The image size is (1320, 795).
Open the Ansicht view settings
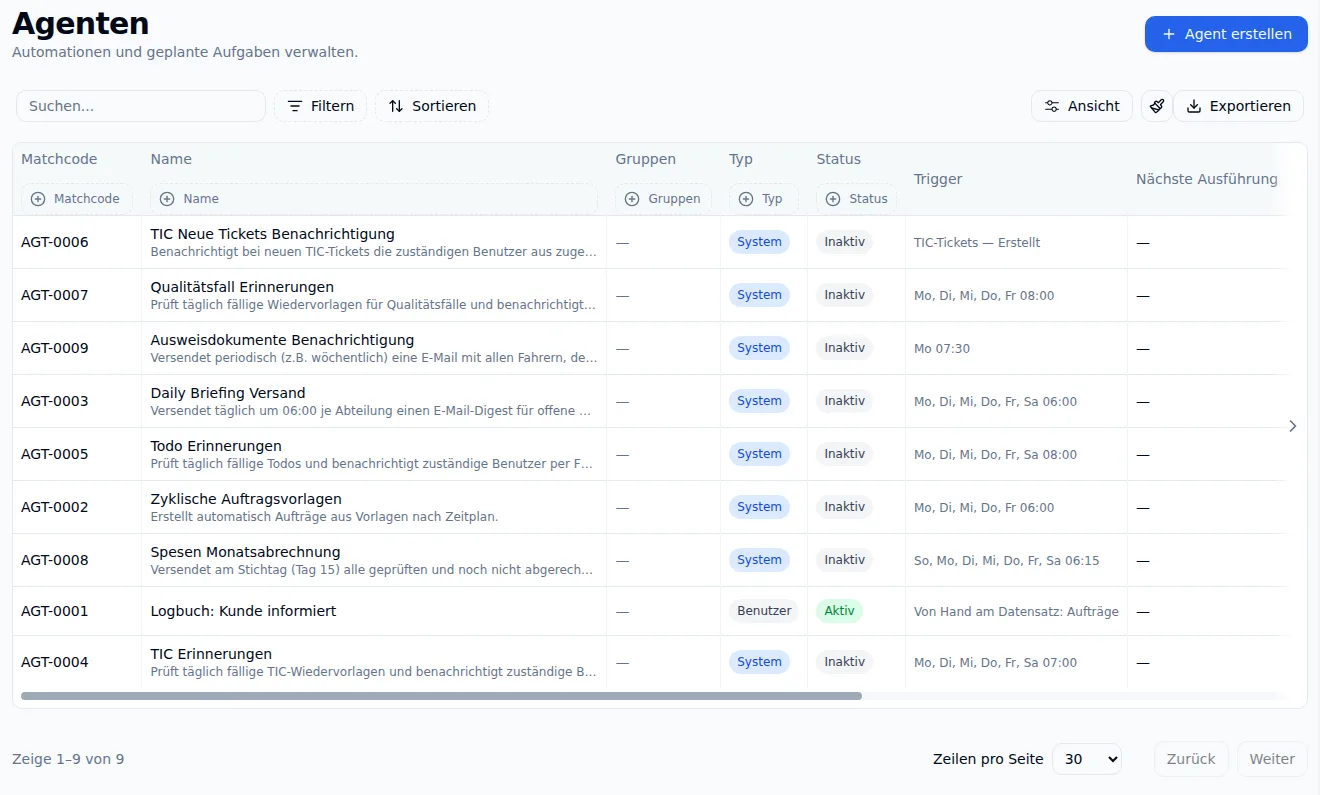[x=1082, y=106]
